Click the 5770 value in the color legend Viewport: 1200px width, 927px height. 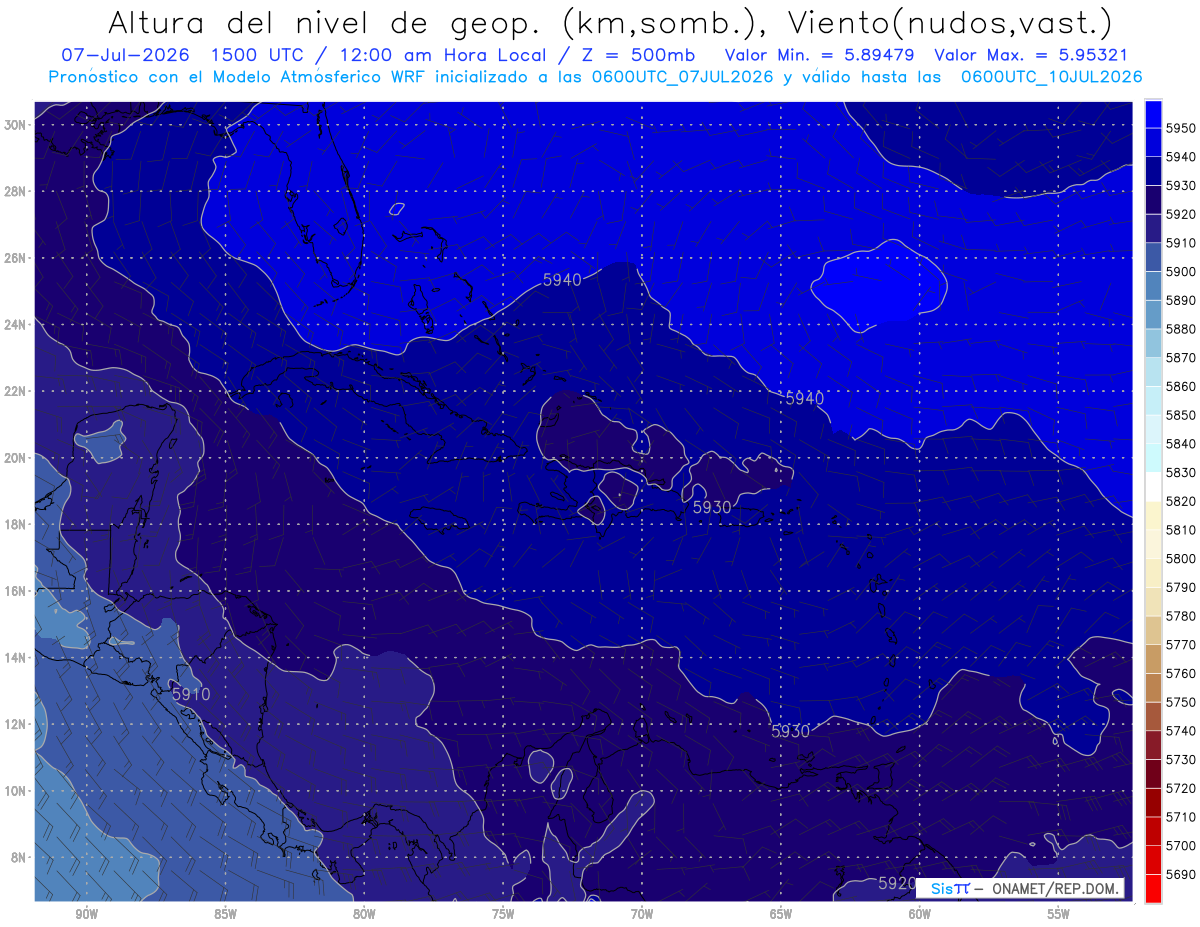point(1180,645)
